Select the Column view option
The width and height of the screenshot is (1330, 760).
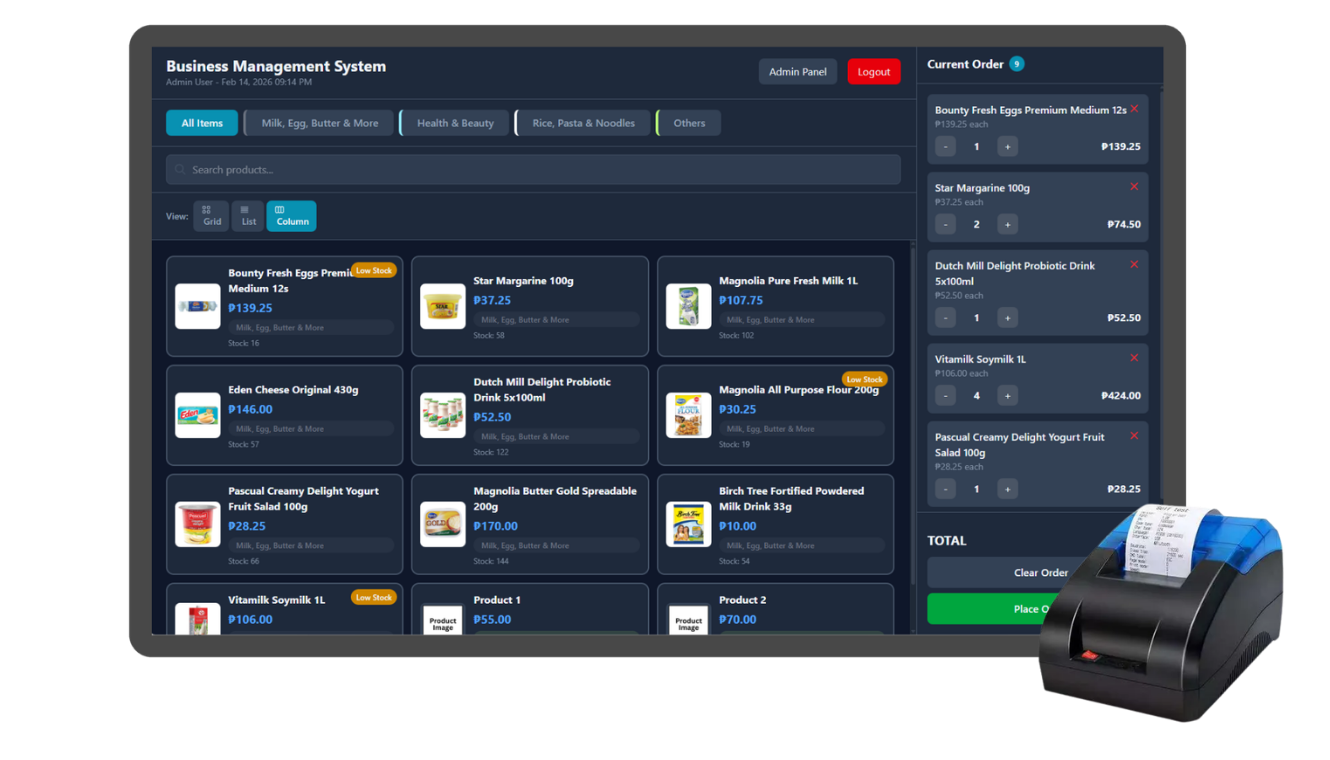click(291, 216)
